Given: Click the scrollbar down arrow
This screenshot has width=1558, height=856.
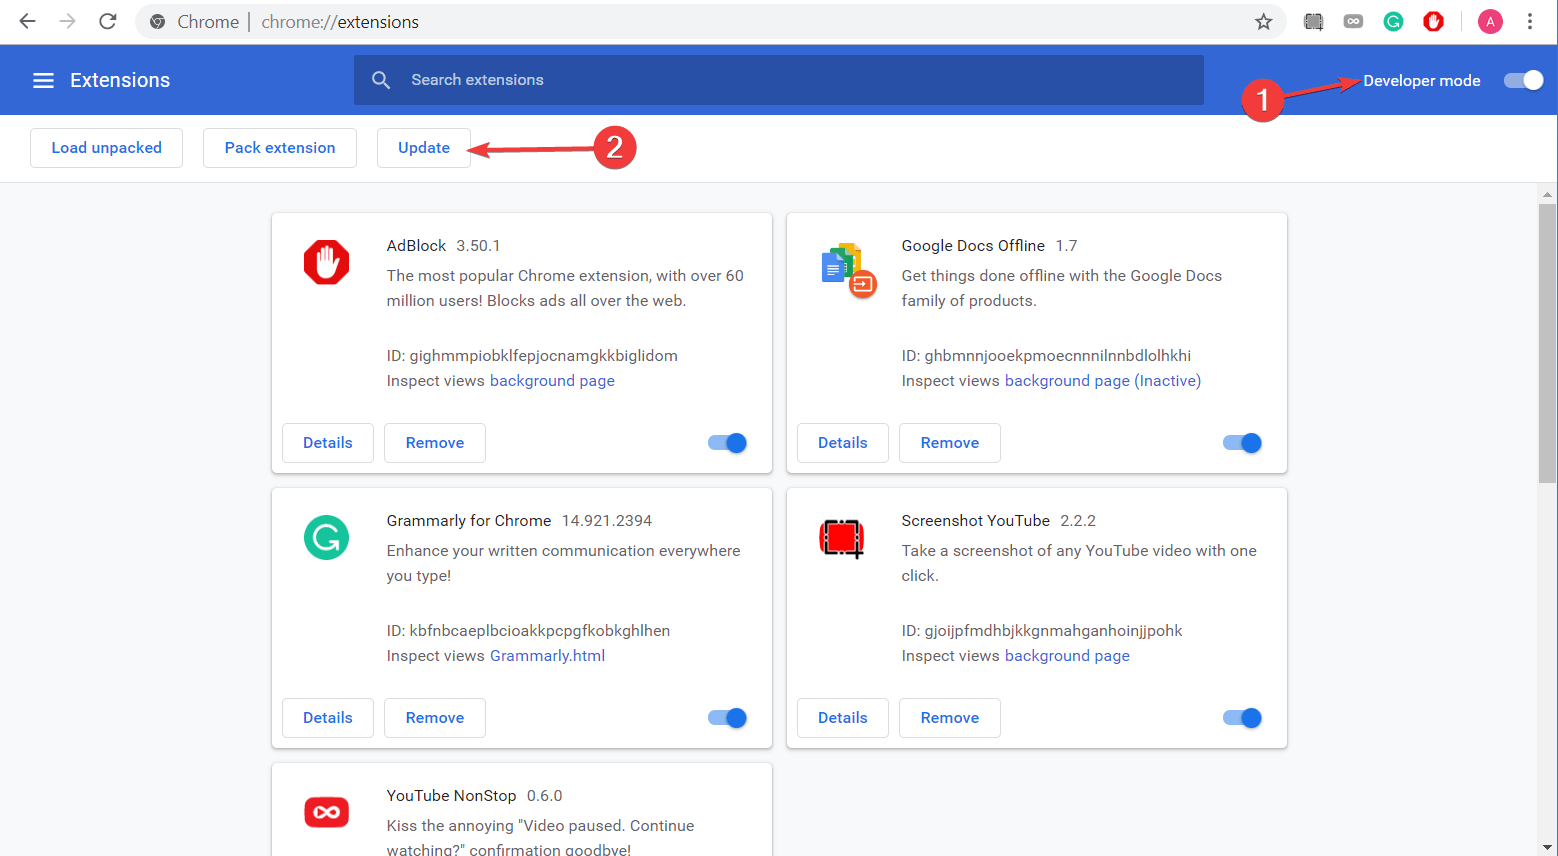Looking at the screenshot, I should (1547, 847).
